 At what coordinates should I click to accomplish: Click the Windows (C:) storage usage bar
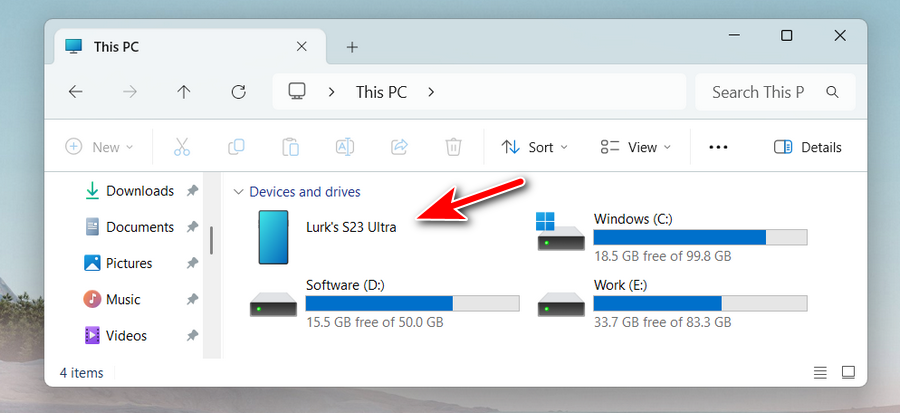pos(699,237)
